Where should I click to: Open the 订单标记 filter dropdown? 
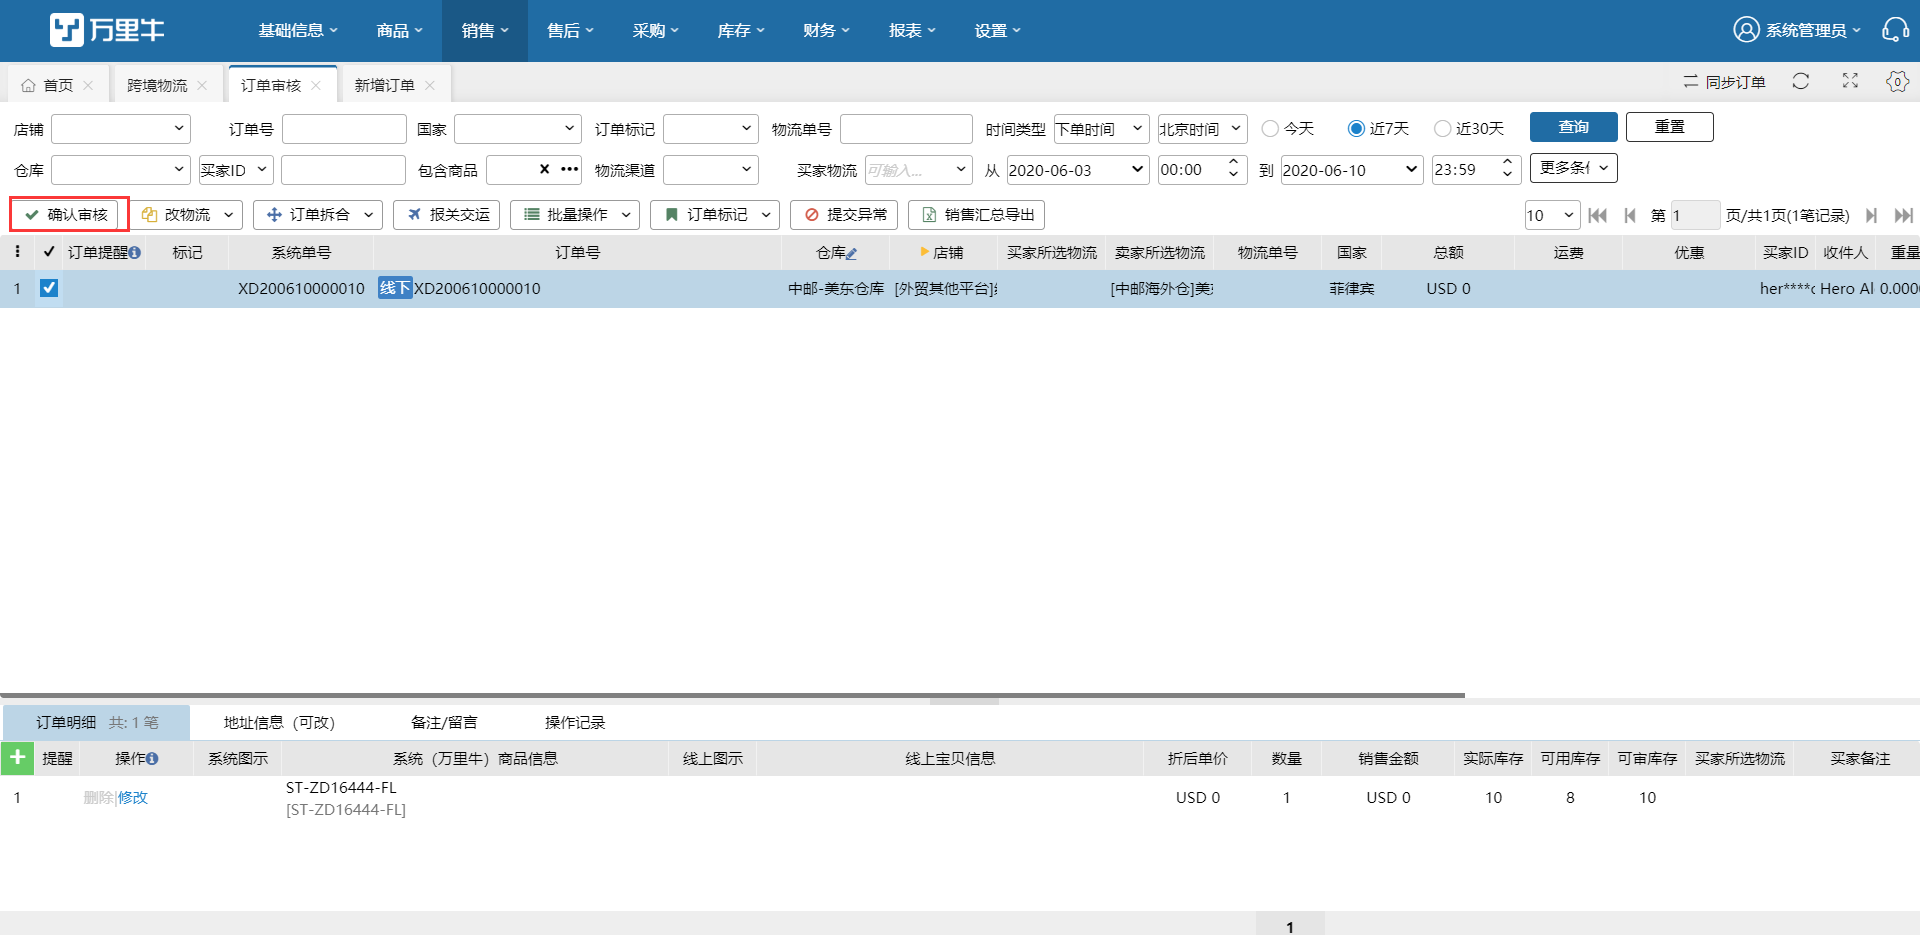click(711, 128)
